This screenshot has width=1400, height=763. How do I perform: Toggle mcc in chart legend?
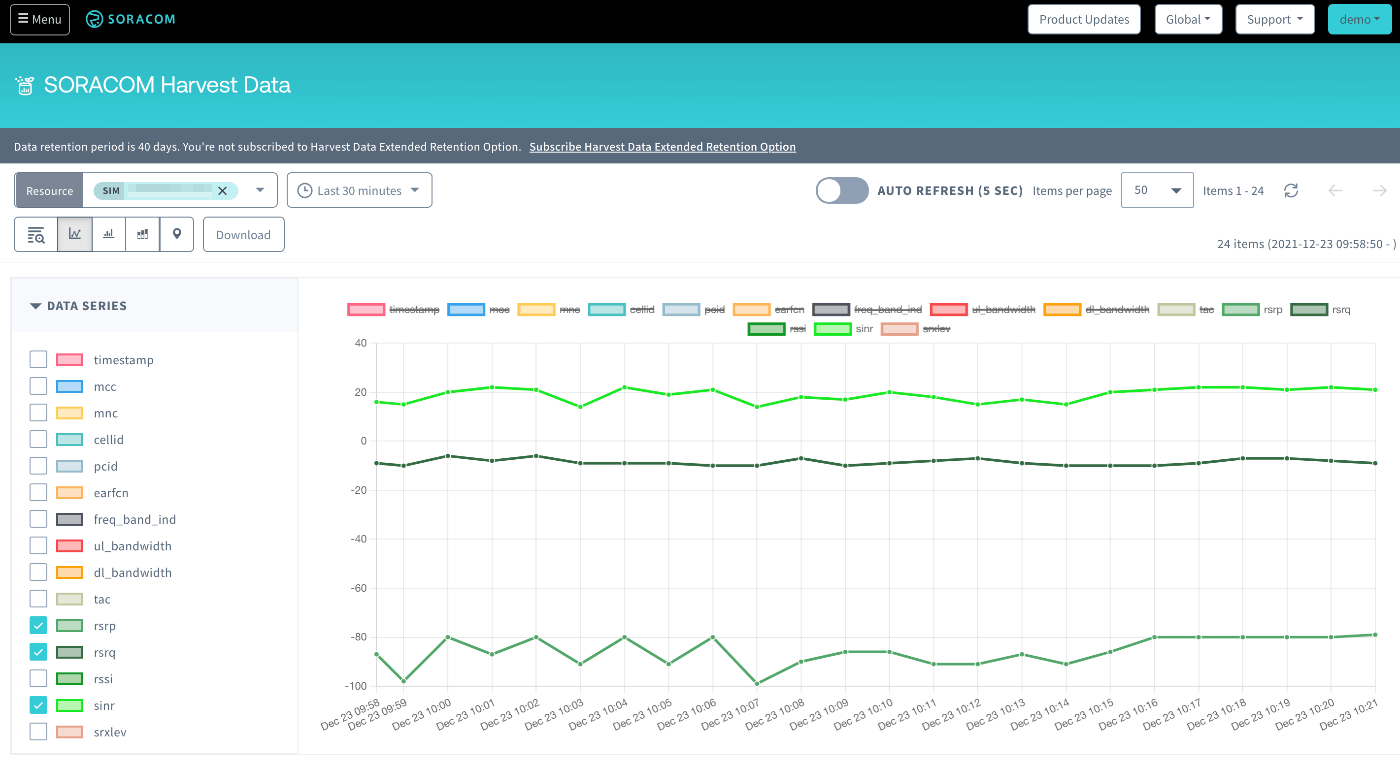click(x=479, y=310)
